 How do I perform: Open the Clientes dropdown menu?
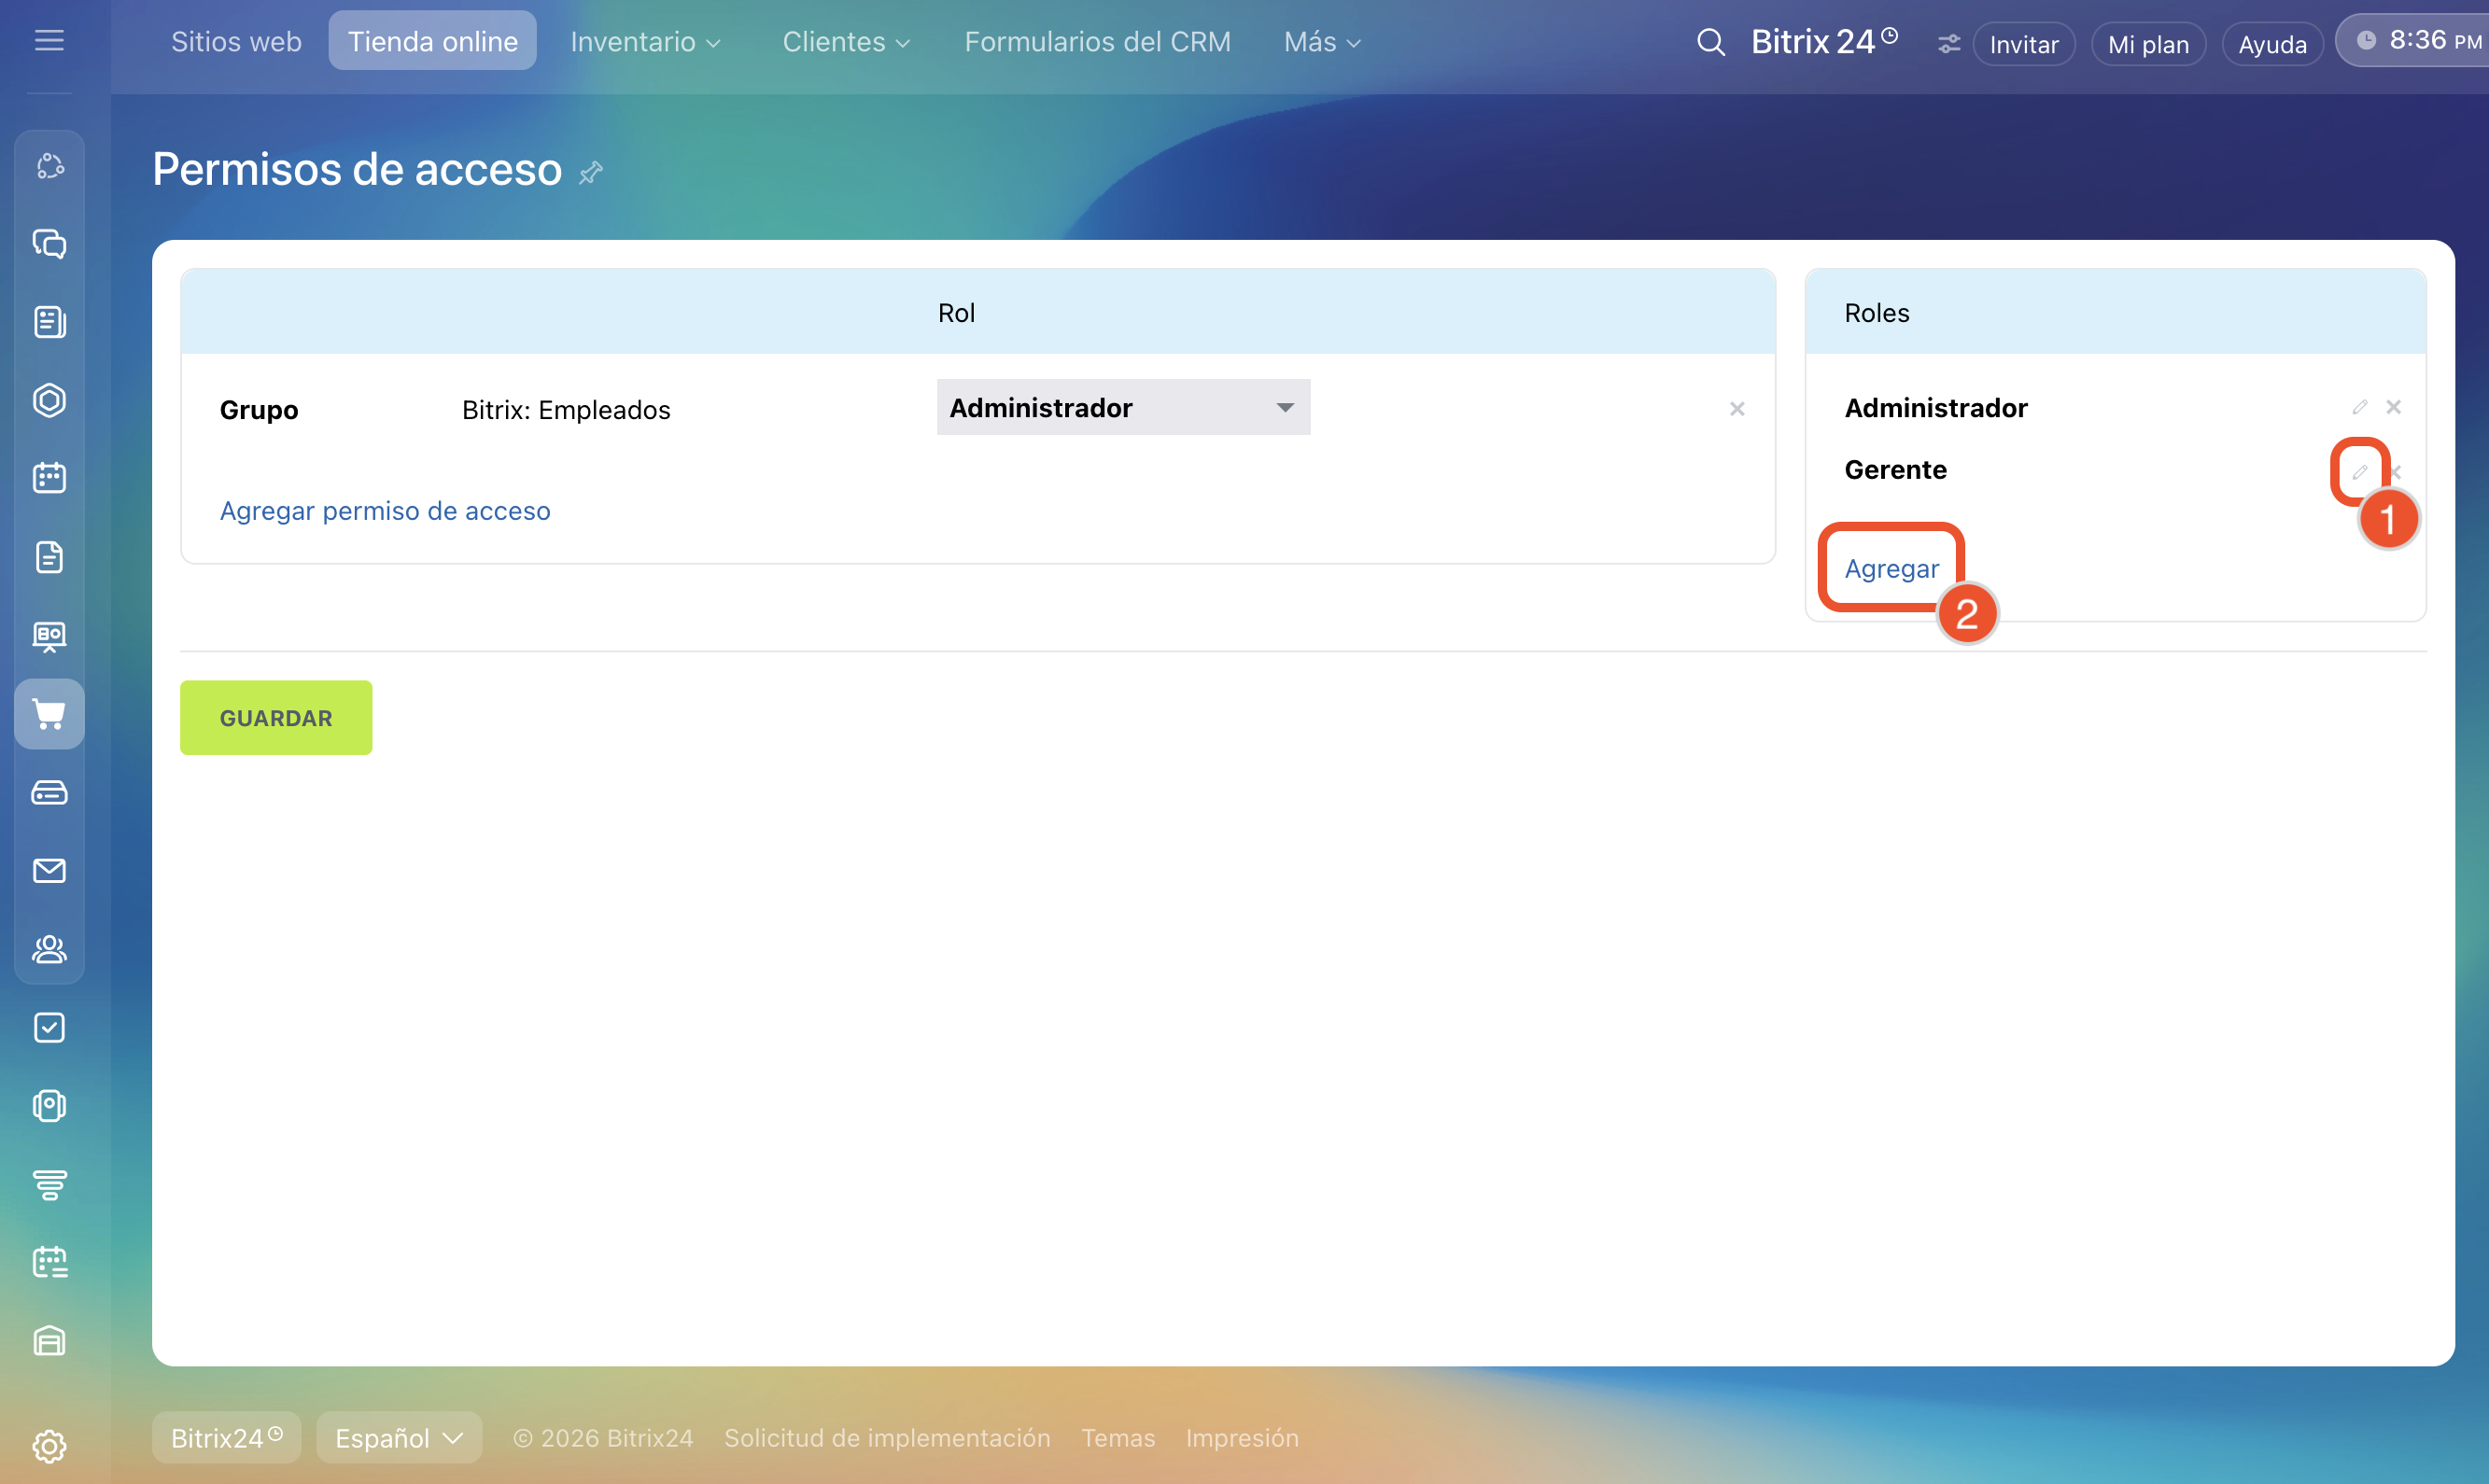point(845,42)
